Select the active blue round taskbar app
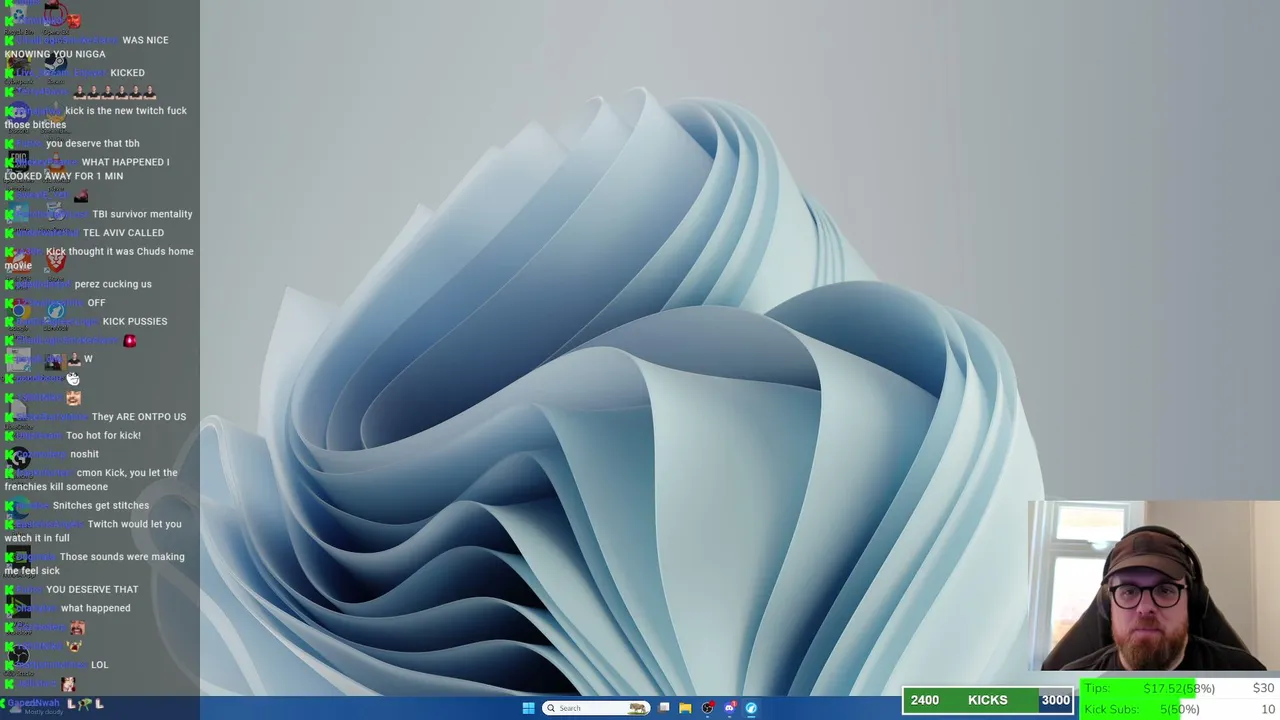Viewport: 1280px width, 720px height. coord(751,708)
